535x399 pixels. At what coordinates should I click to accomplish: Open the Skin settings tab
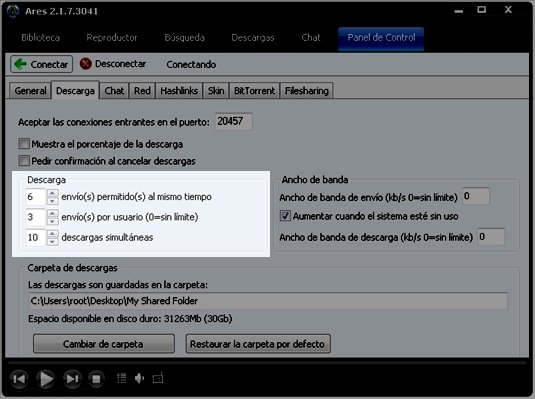tap(216, 91)
